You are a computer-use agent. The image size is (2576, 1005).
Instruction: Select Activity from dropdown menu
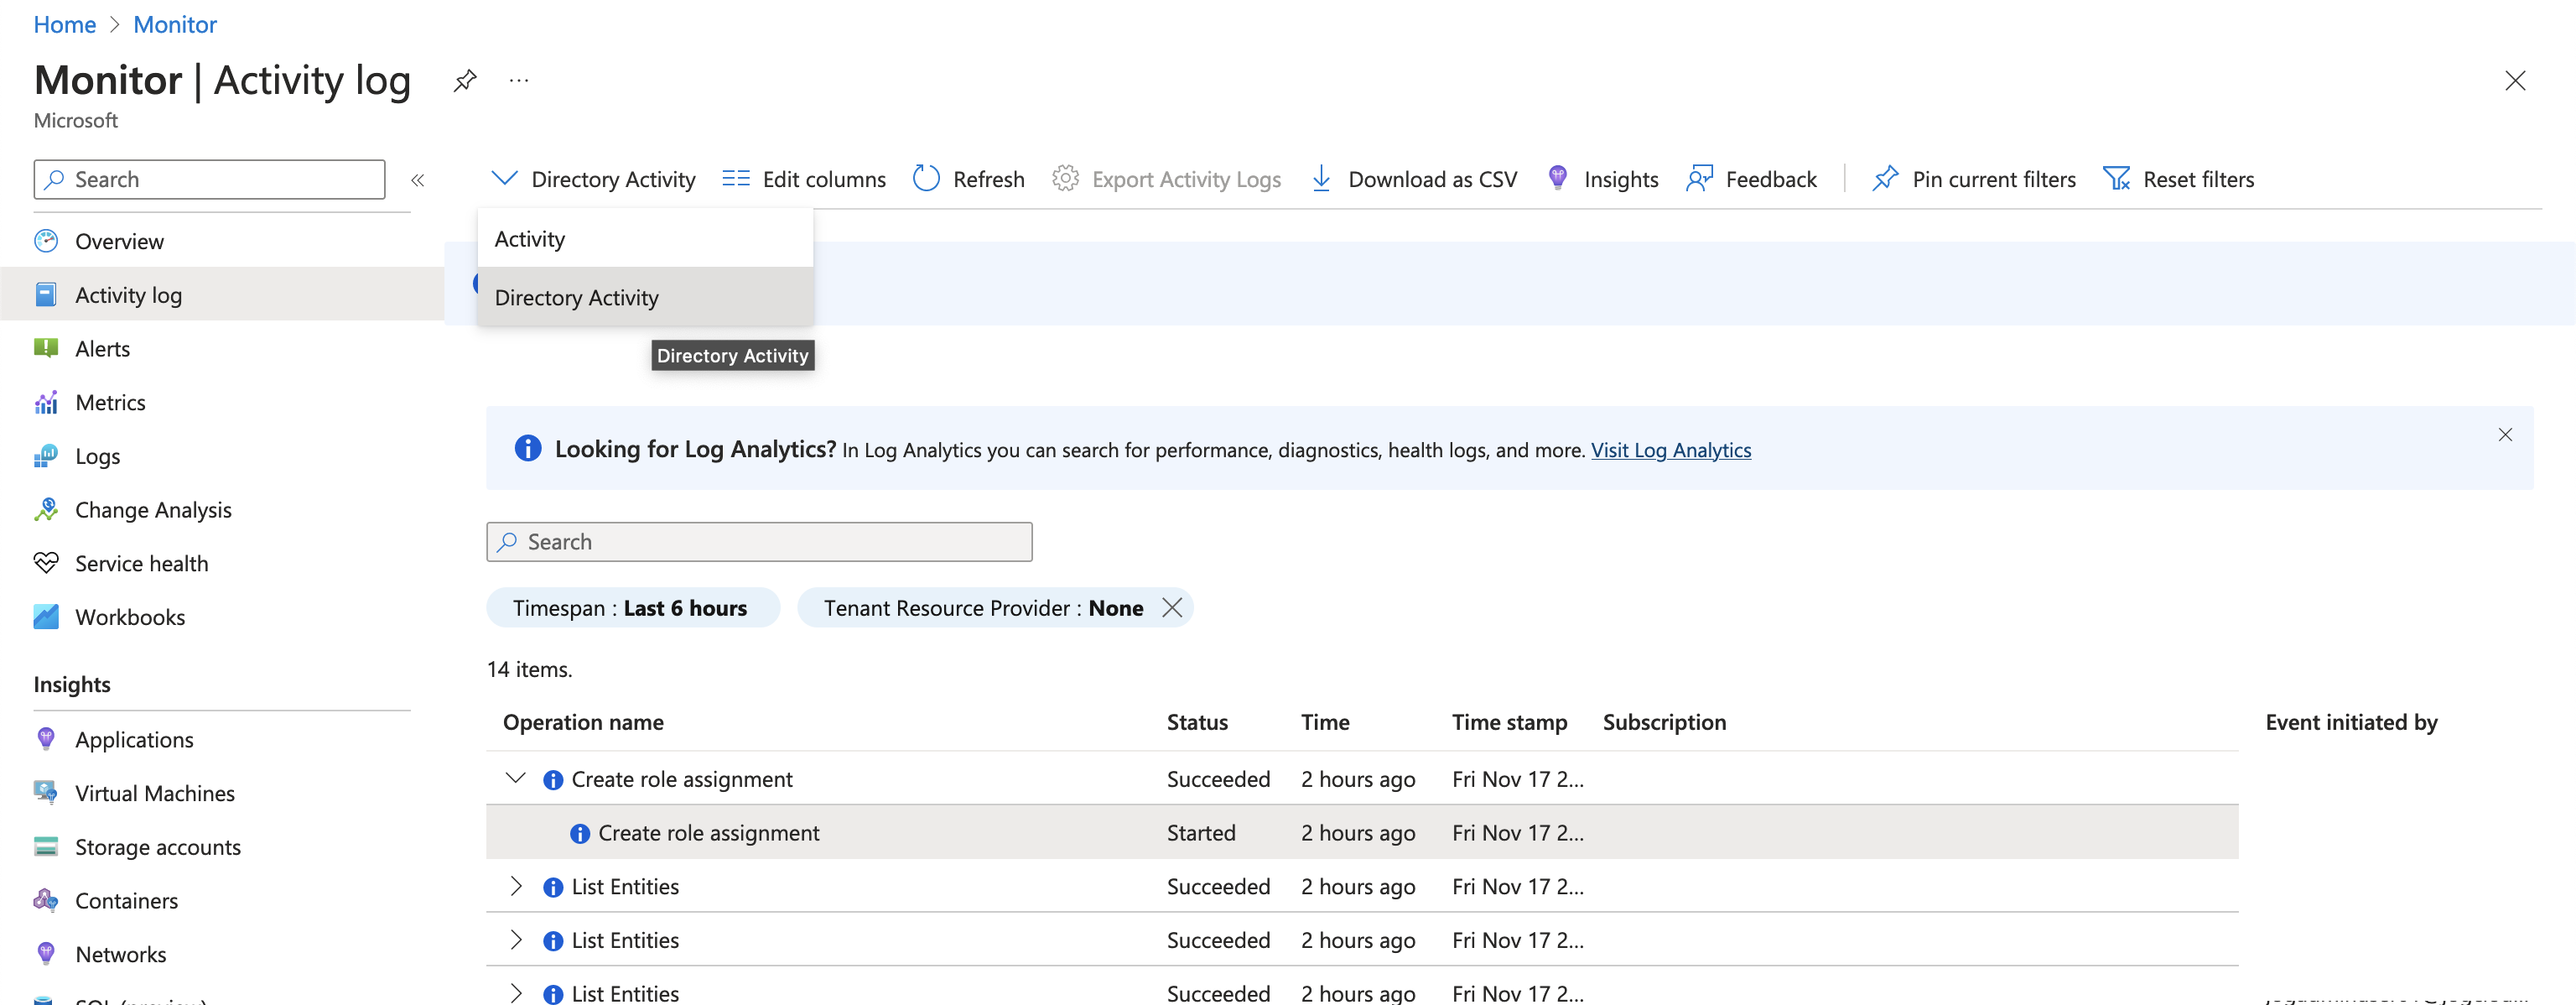coord(530,239)
